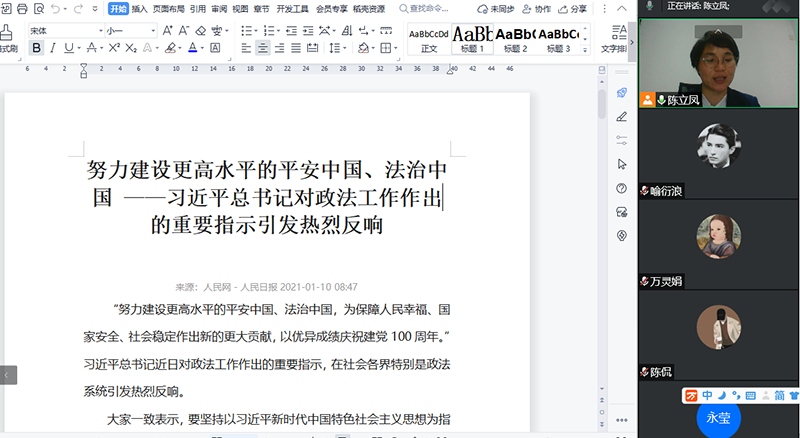This screenshot has height=438, width=800.
Task: Click the format painter brush icon
Action: click(7, 32)
